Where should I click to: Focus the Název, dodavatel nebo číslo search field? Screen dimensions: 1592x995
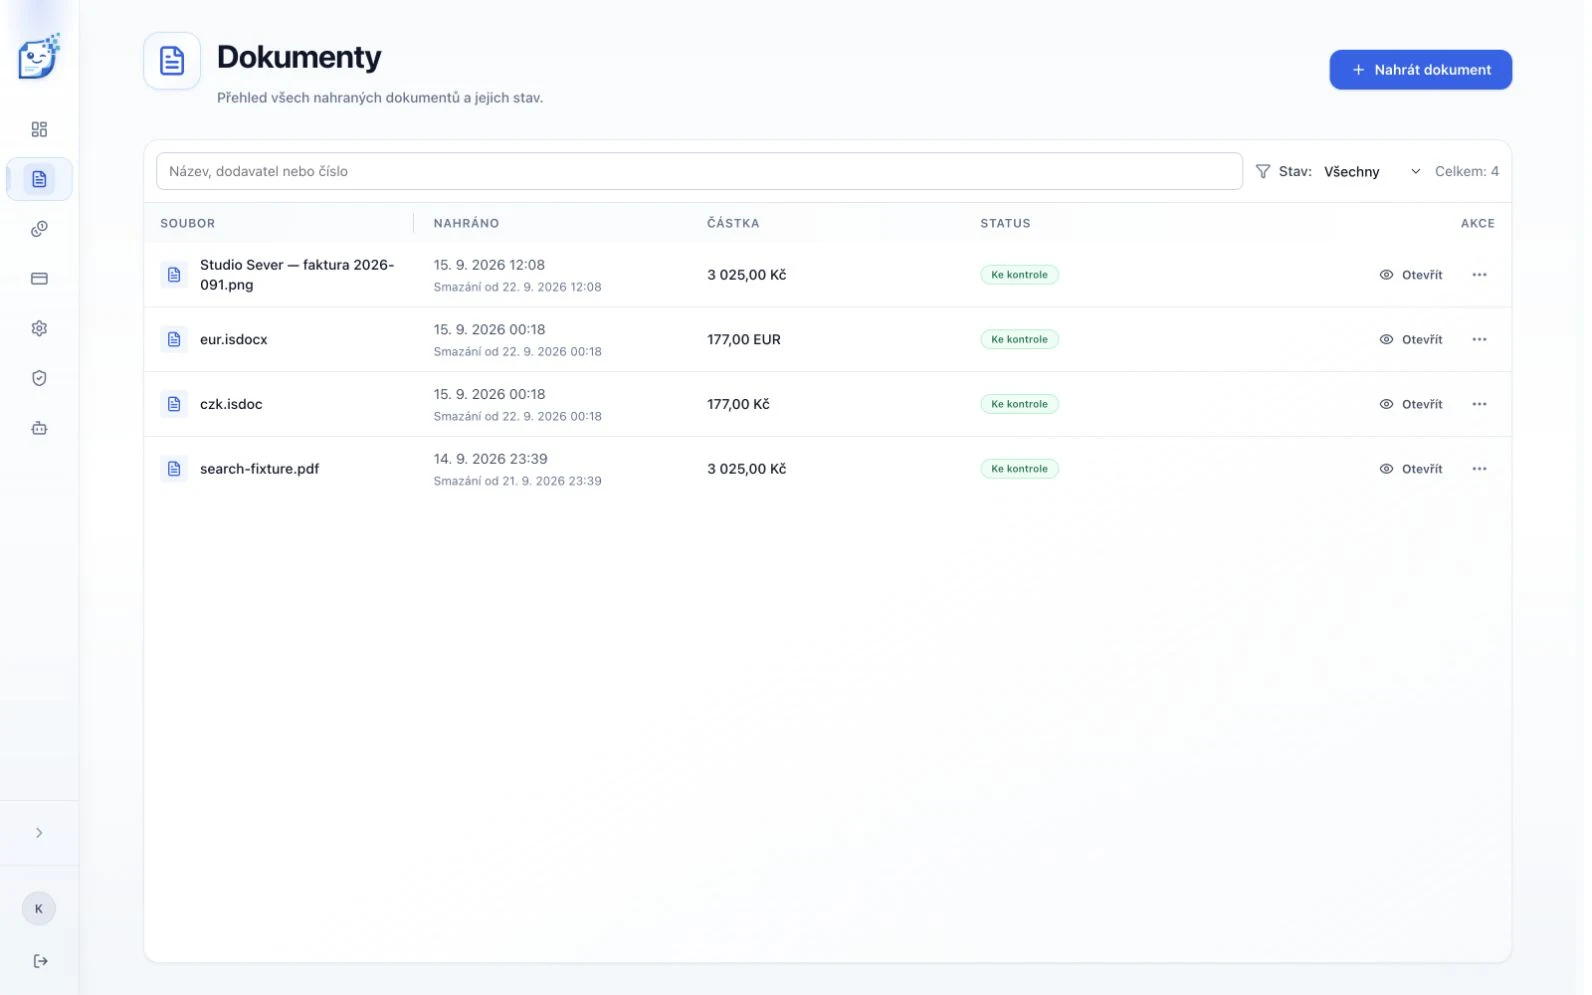[699, 171]
